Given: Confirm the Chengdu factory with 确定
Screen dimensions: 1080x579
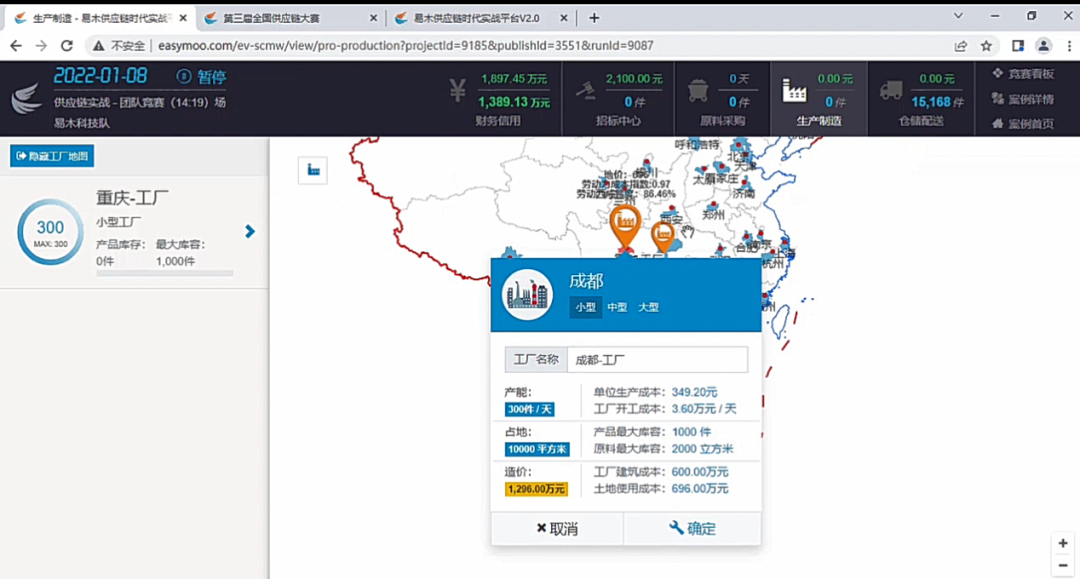Looking at the screenshot, I should 692,528.
